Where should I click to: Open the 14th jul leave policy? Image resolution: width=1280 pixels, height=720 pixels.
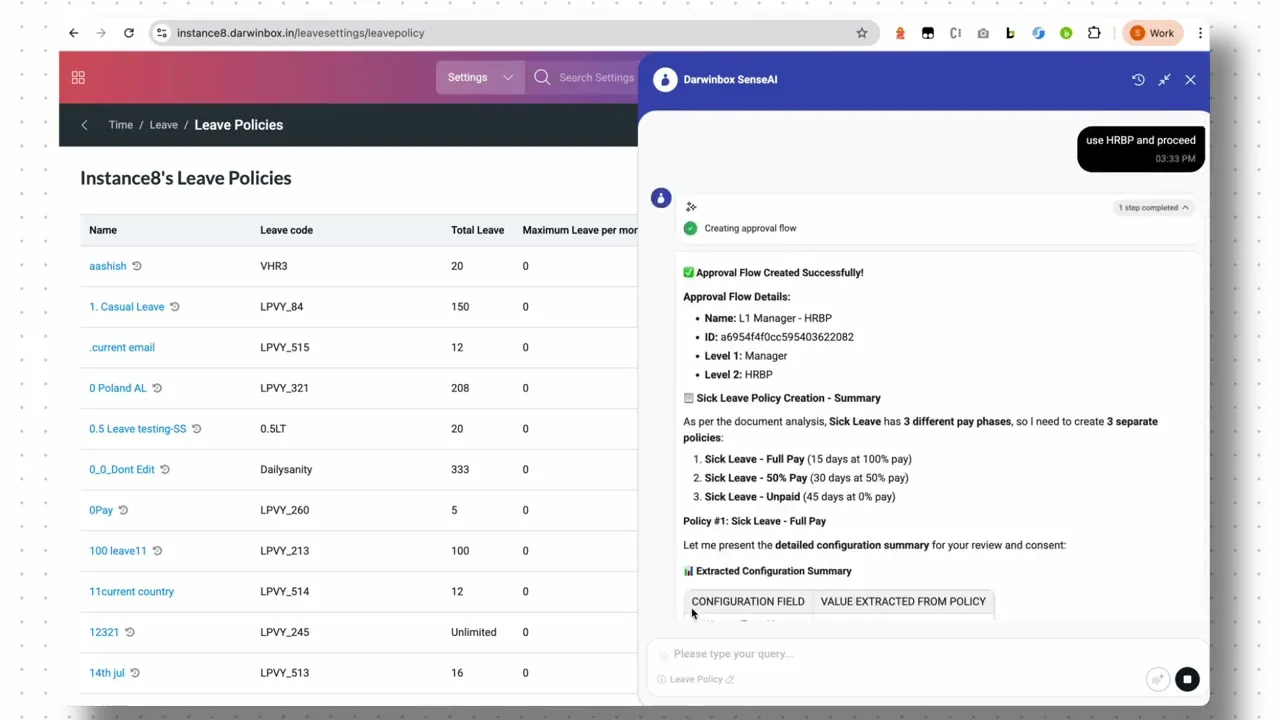pyautogui.click(x=107, y=673)
